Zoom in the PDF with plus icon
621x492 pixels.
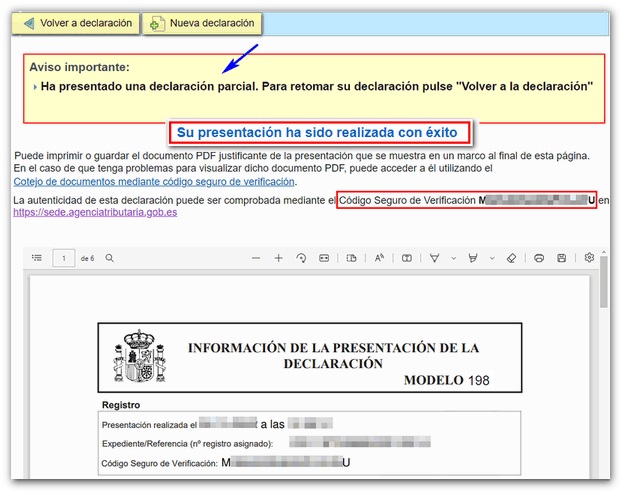click(279, 258)
